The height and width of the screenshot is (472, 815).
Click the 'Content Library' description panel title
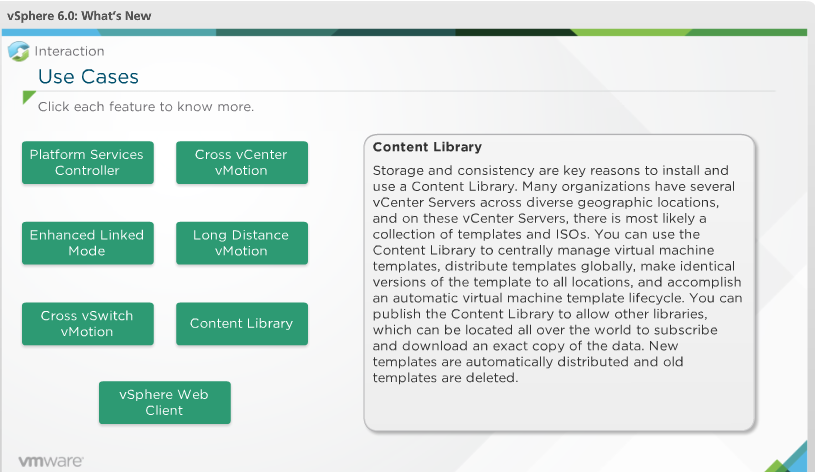coord(427,147)
